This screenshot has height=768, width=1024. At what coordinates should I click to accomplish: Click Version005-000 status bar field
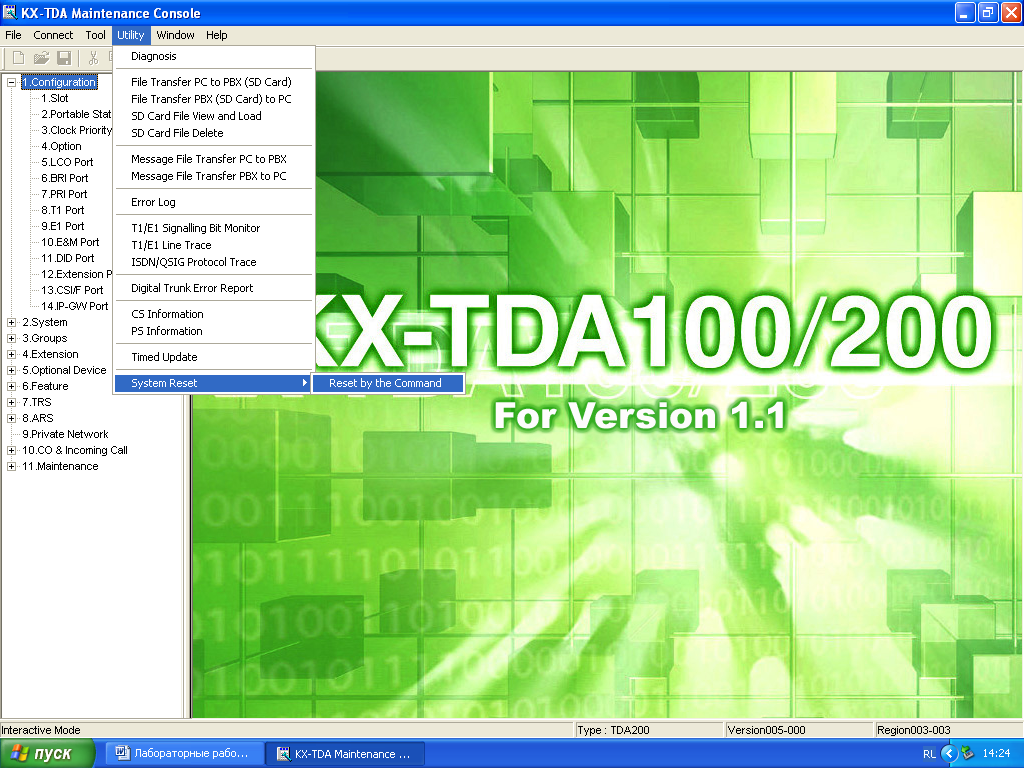[799, 730]
